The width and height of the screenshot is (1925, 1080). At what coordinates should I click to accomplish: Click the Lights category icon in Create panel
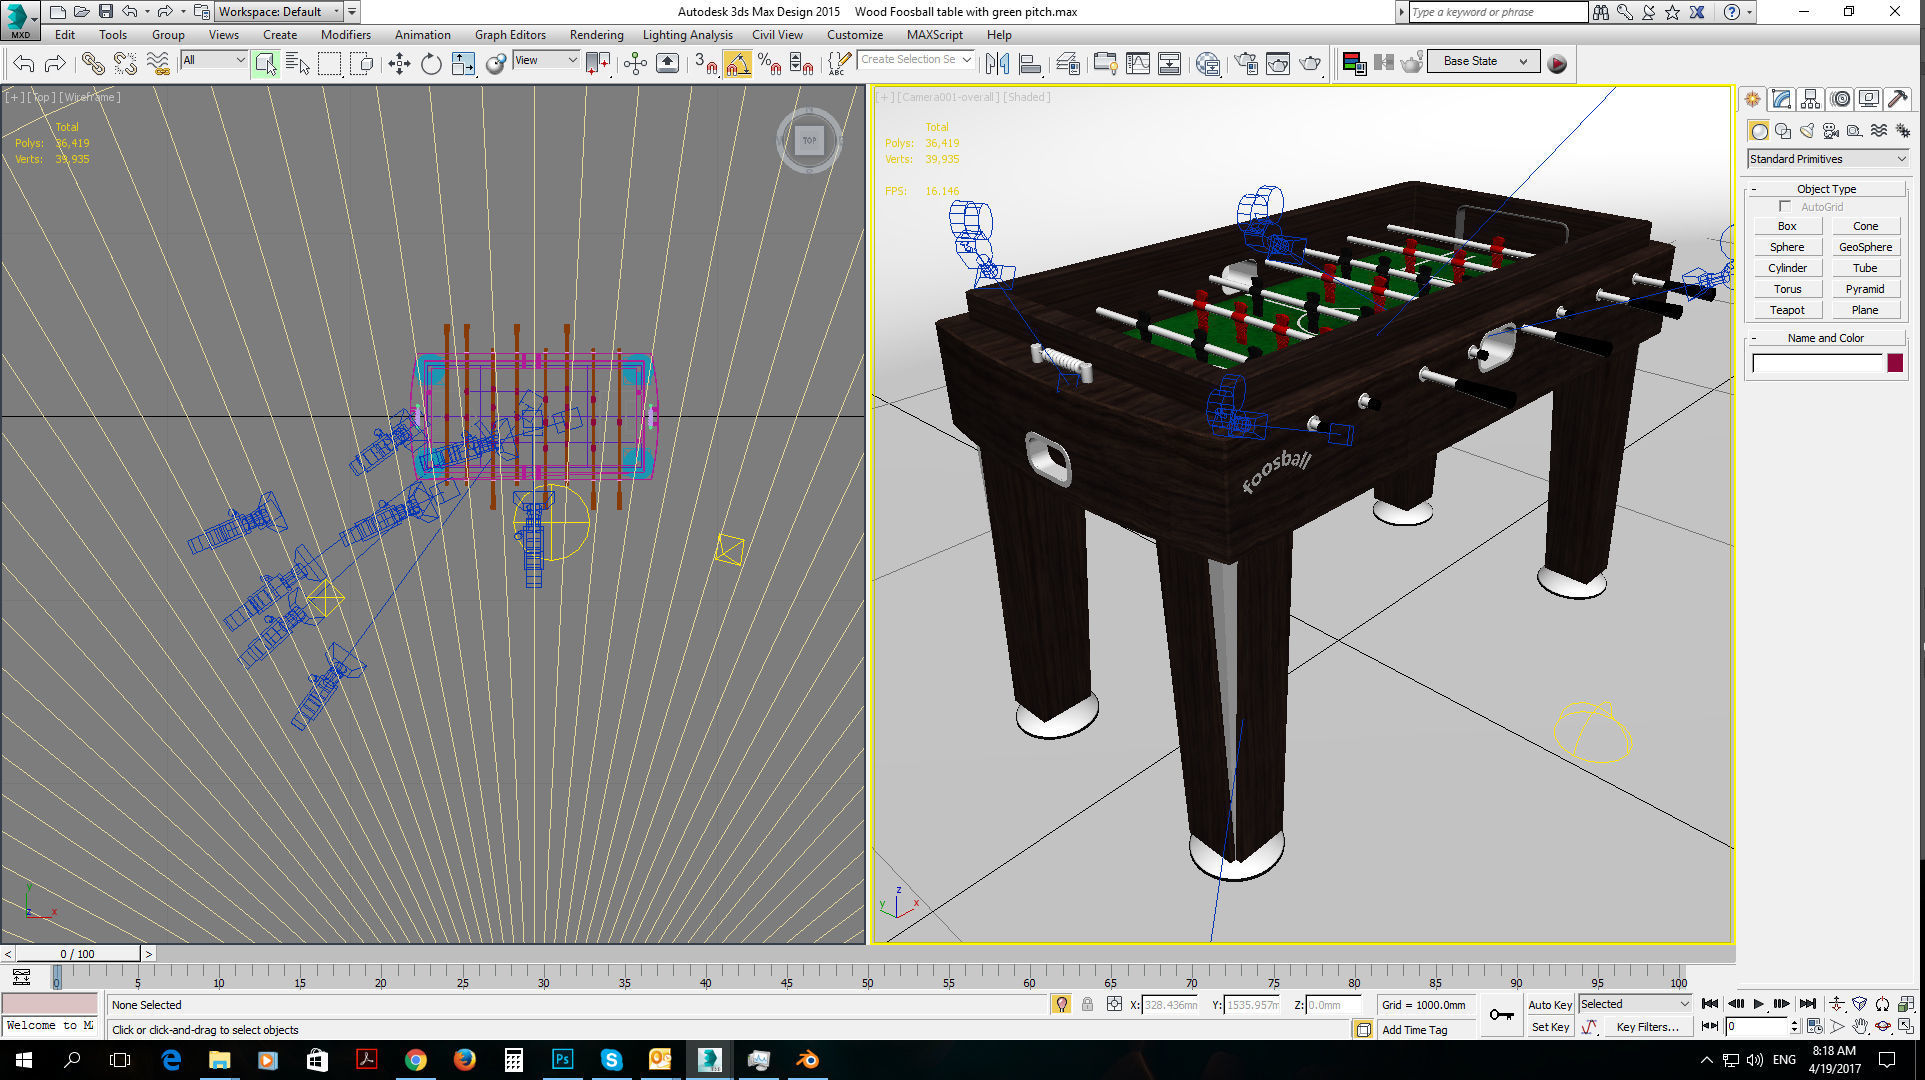tap(1807, 131)
